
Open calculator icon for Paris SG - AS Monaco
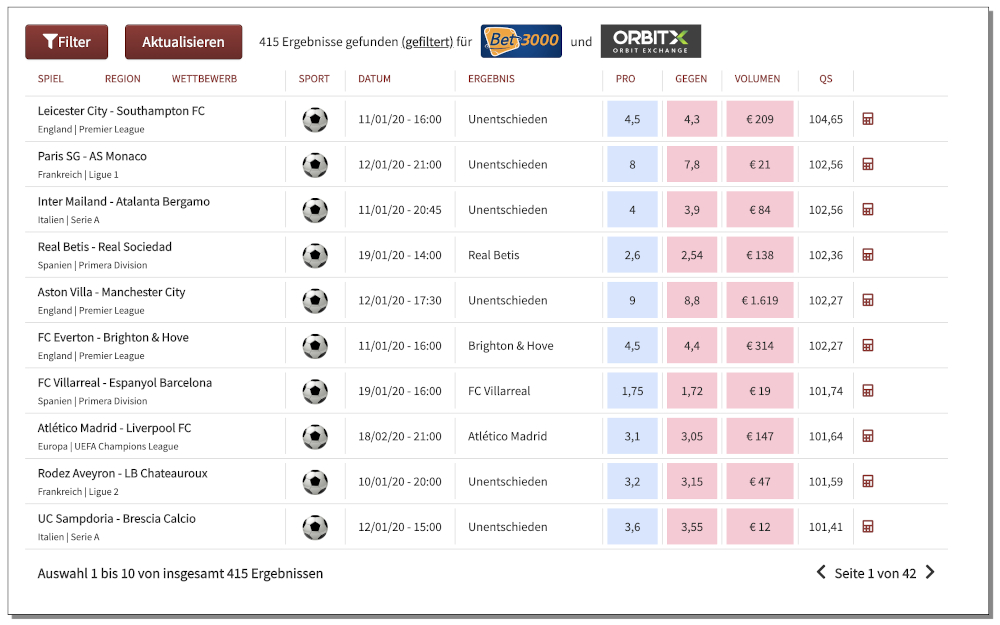(x=867, y=165)
